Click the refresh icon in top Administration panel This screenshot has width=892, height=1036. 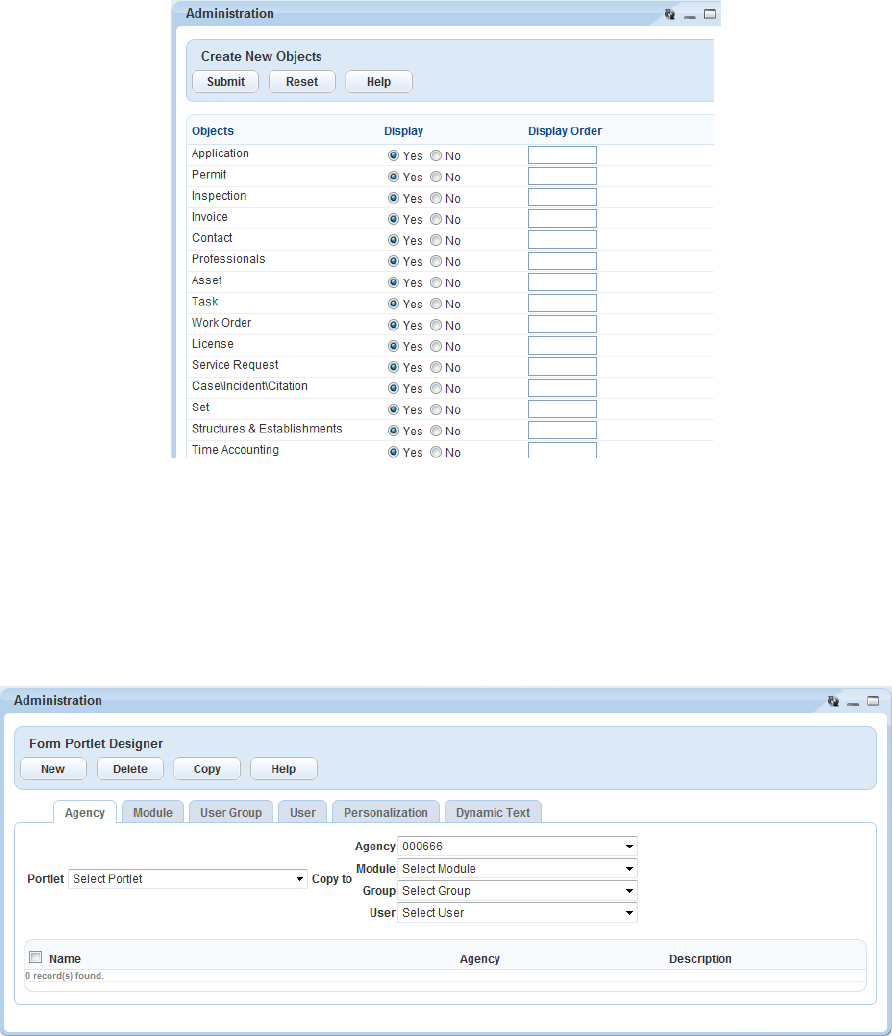click(669, 14)
